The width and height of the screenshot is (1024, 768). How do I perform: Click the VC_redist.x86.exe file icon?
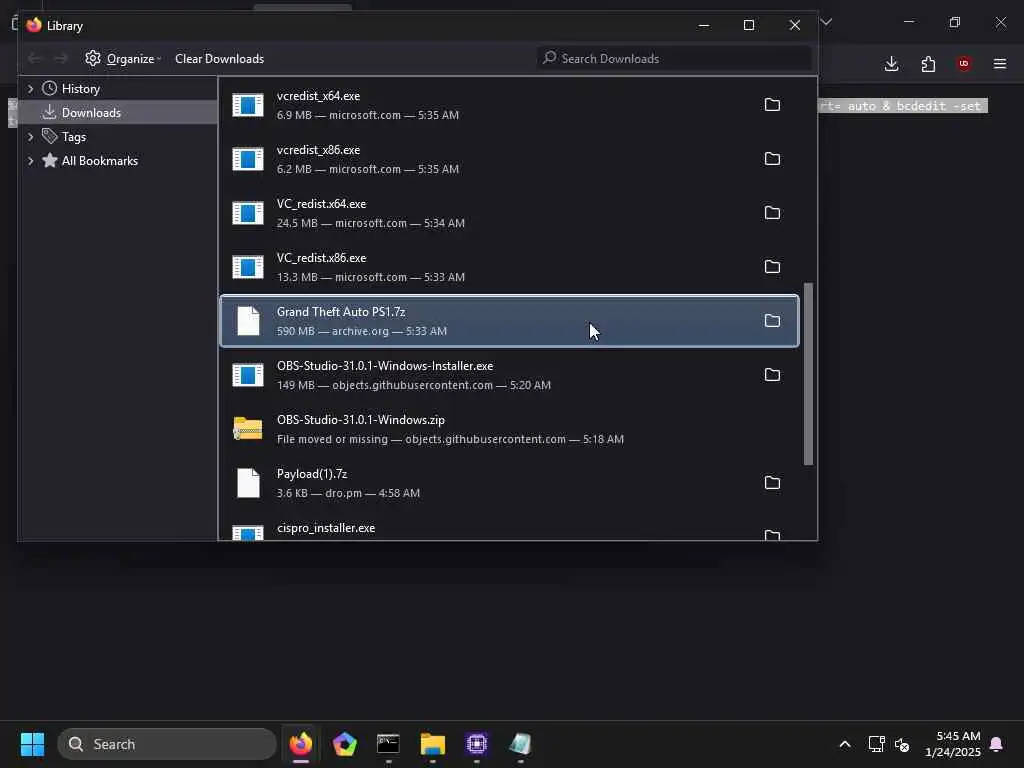[x=248, y=267]
